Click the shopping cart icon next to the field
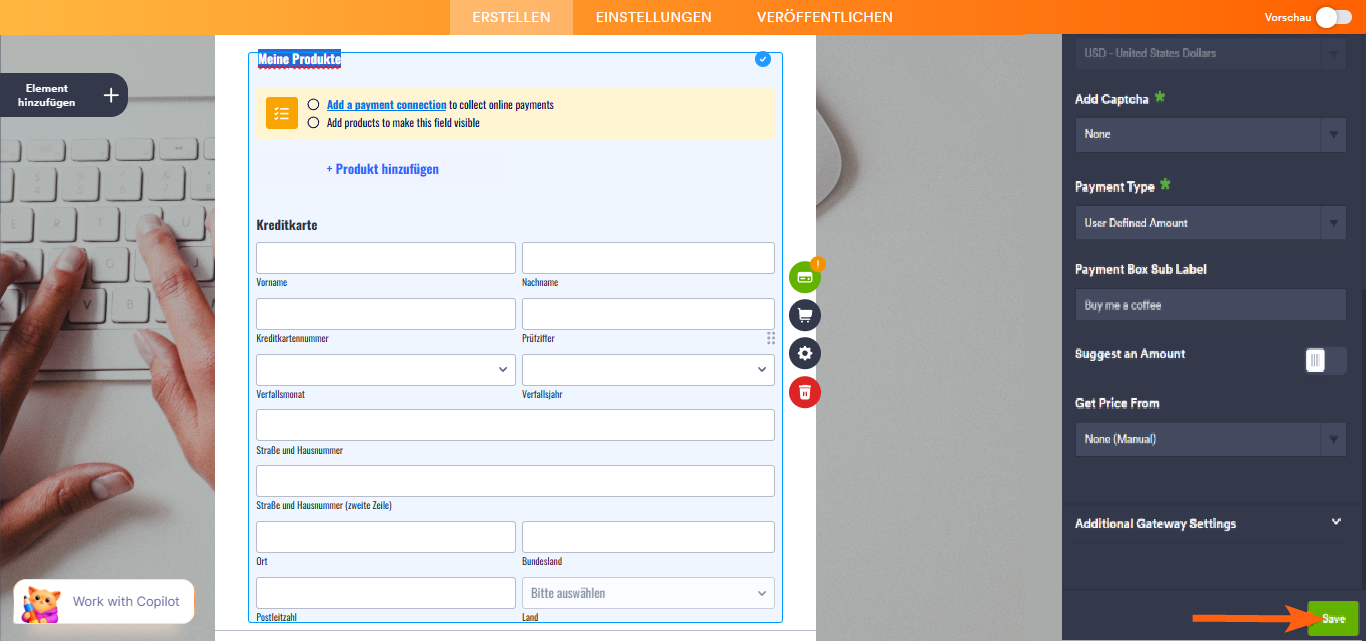The height and width of the screenshot is (641, 1366). pos(805,315)
